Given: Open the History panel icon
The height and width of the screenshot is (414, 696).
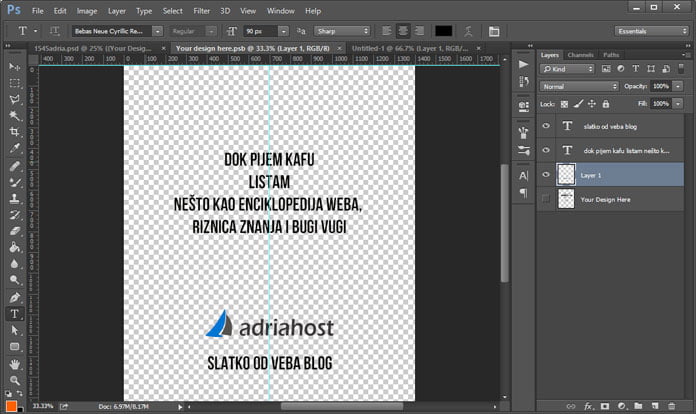Looking at the screenshot, I should click(523, 82).
